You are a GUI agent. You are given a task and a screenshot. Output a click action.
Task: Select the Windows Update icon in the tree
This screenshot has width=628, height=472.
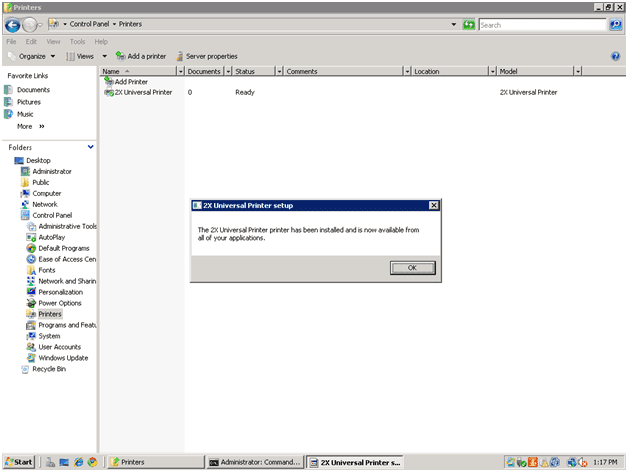pos(31,358)
